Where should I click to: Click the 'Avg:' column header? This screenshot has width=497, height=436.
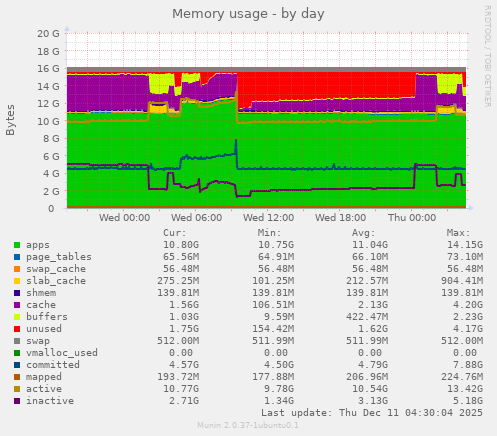pyautogui.click(x=364, y=233)
